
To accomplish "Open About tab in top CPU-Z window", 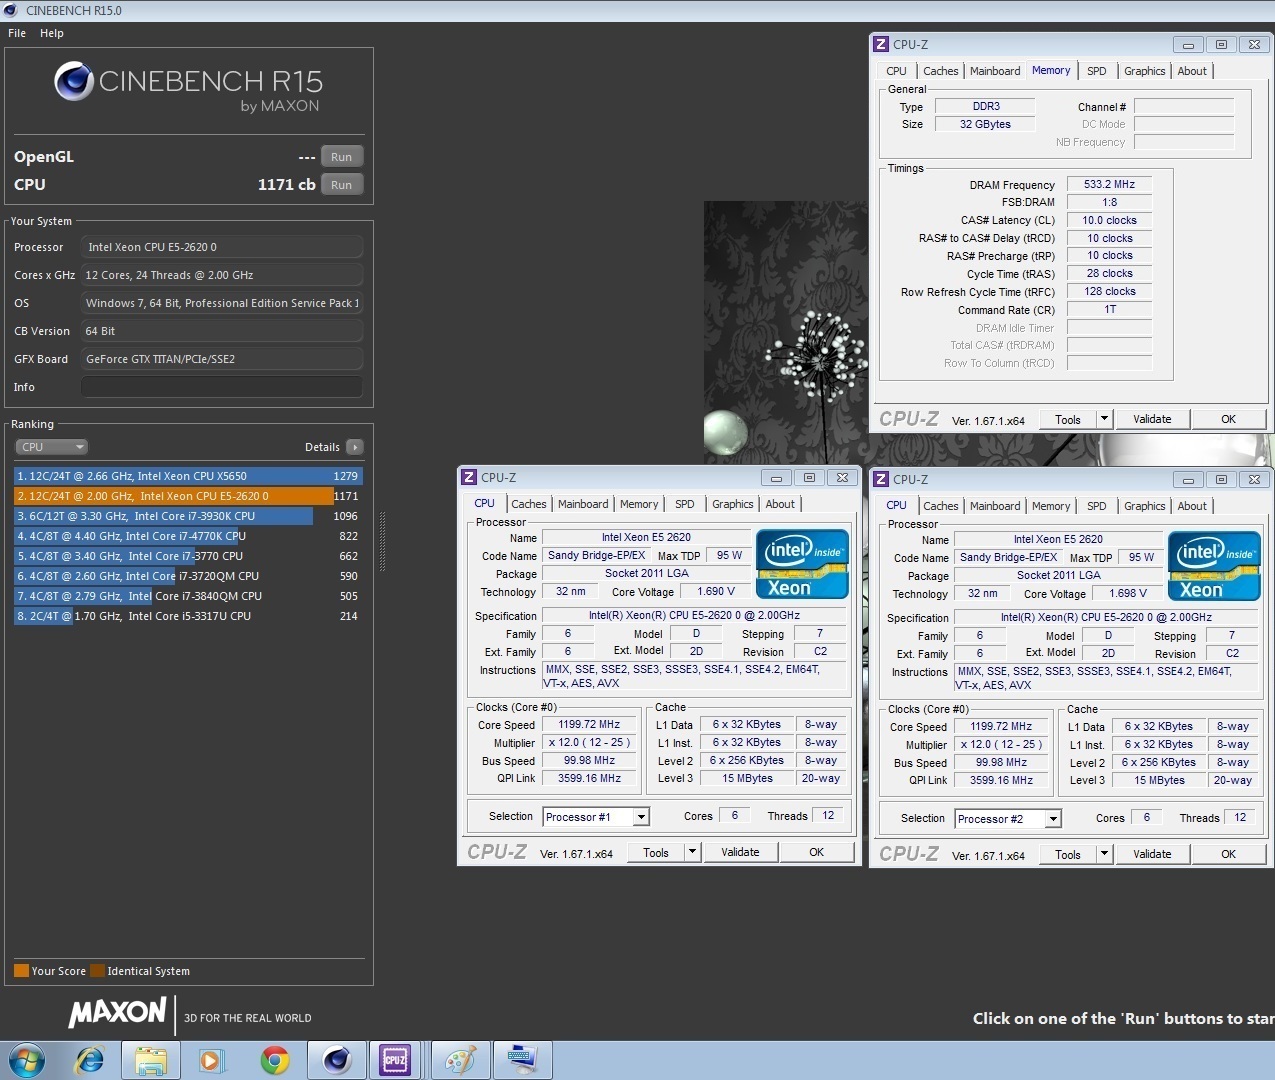I will 1192,71.
